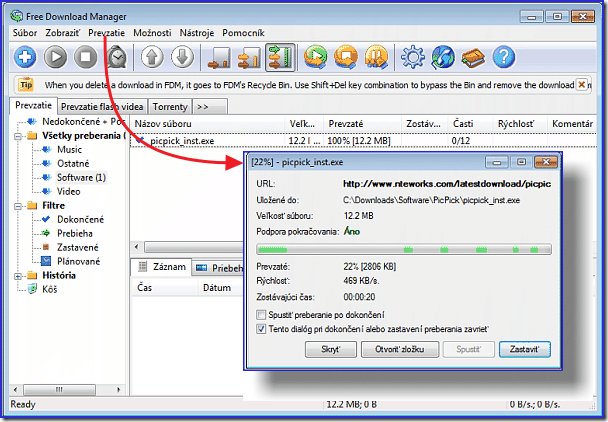Select the Prebieha filter

tap(74, 233)
